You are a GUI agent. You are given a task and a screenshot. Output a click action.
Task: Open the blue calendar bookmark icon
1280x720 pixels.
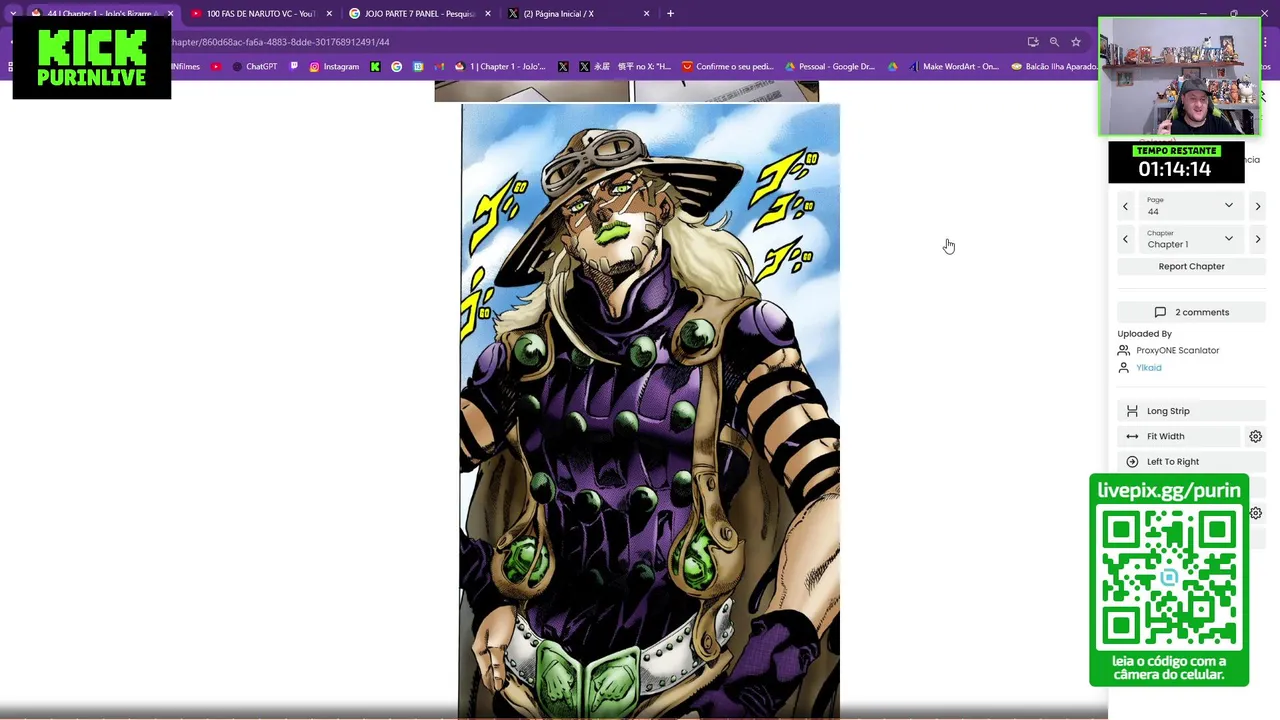click(418, 67)
